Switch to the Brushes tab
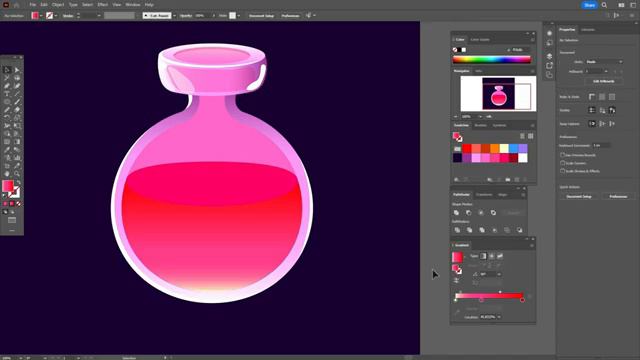The image size is (640, 360). [480, 125]
